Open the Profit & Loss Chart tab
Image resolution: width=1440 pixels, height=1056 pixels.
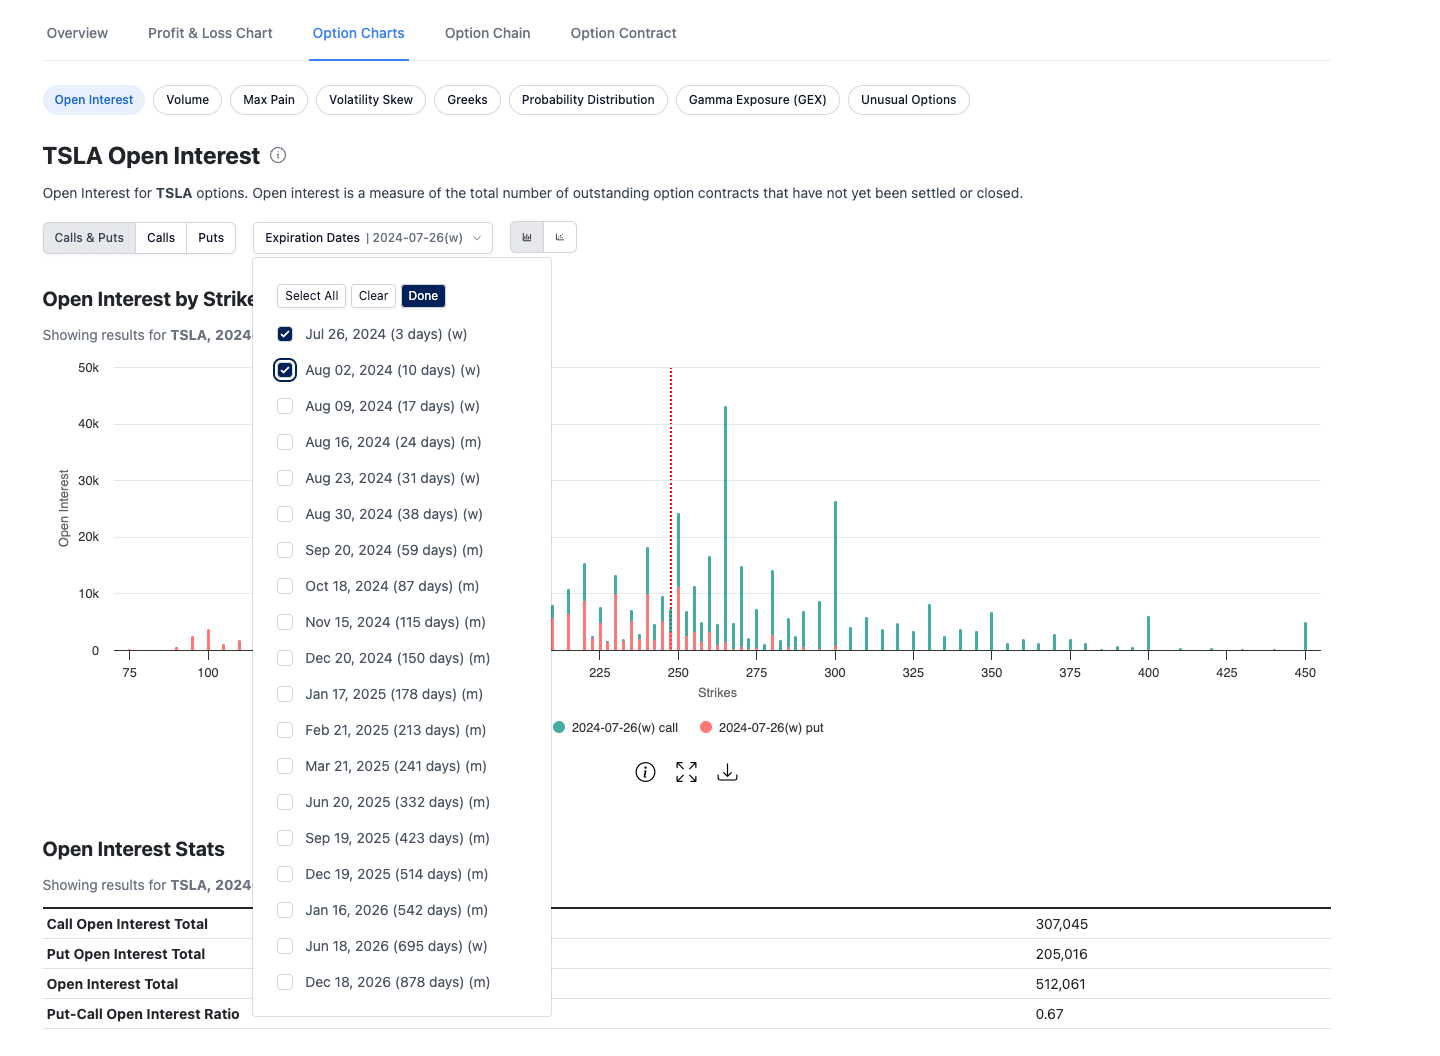coord(210,33)
